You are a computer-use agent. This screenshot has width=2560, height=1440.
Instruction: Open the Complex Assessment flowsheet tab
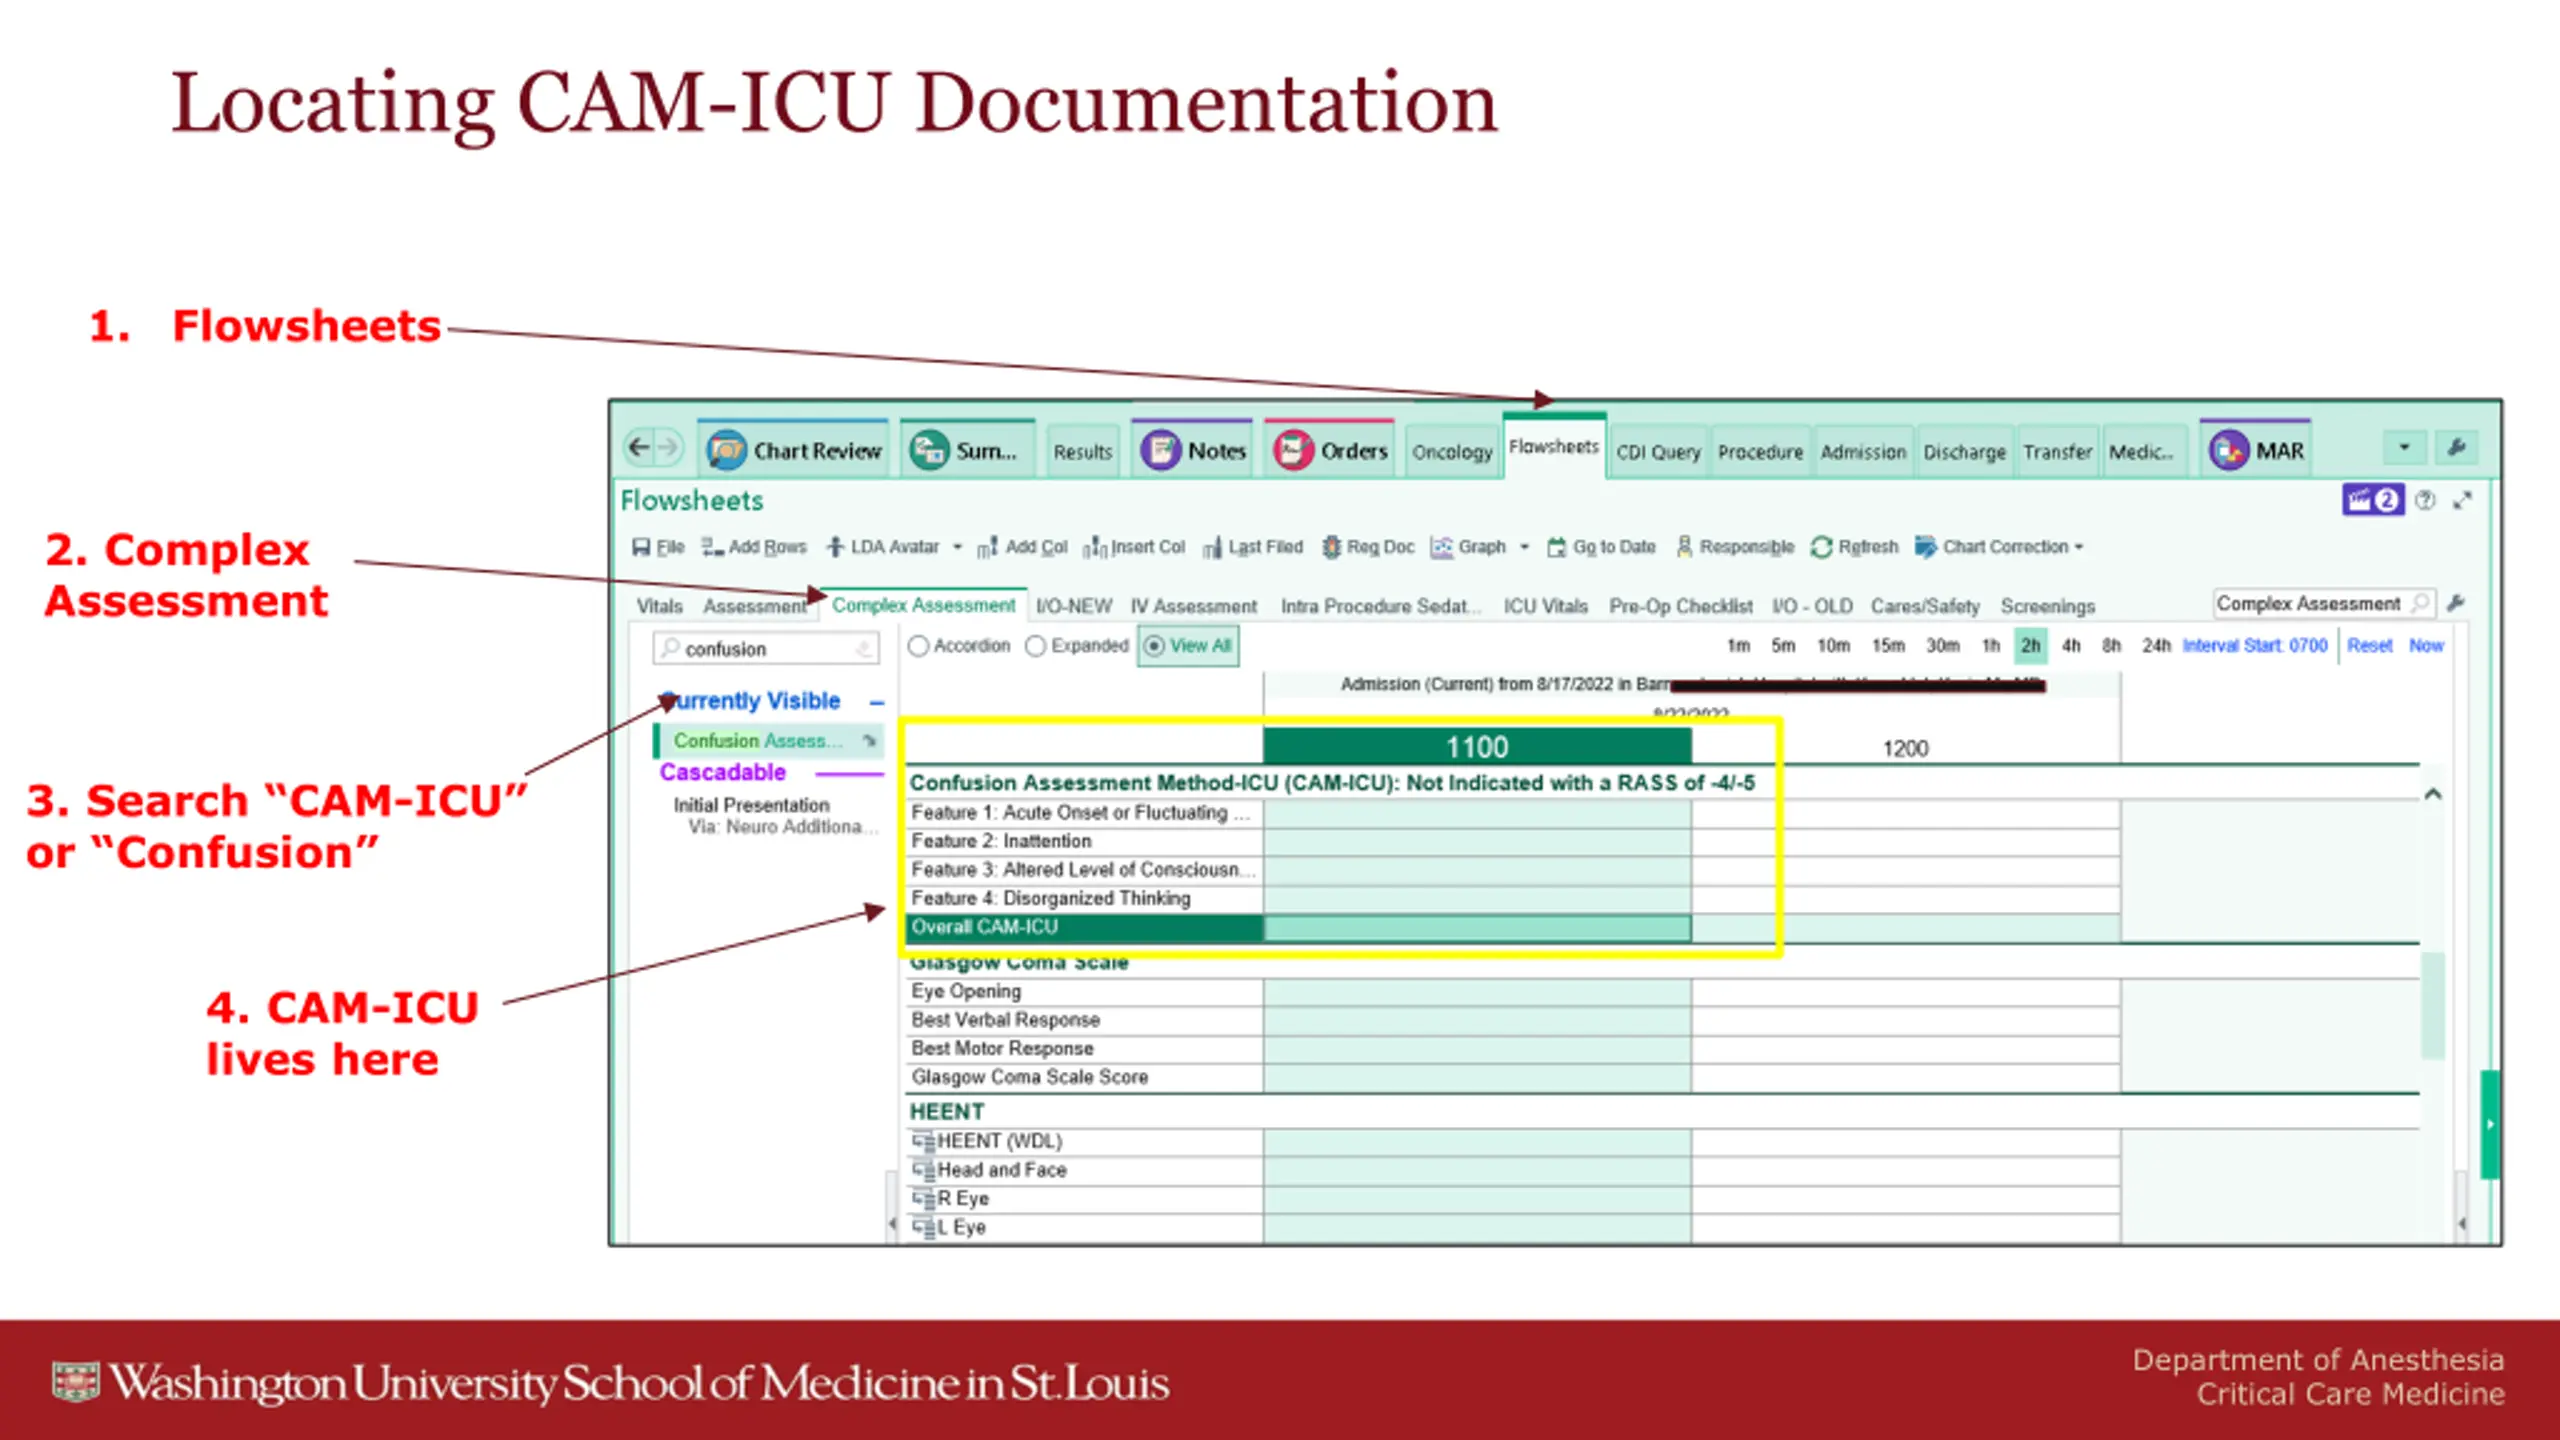pos(923,605)
